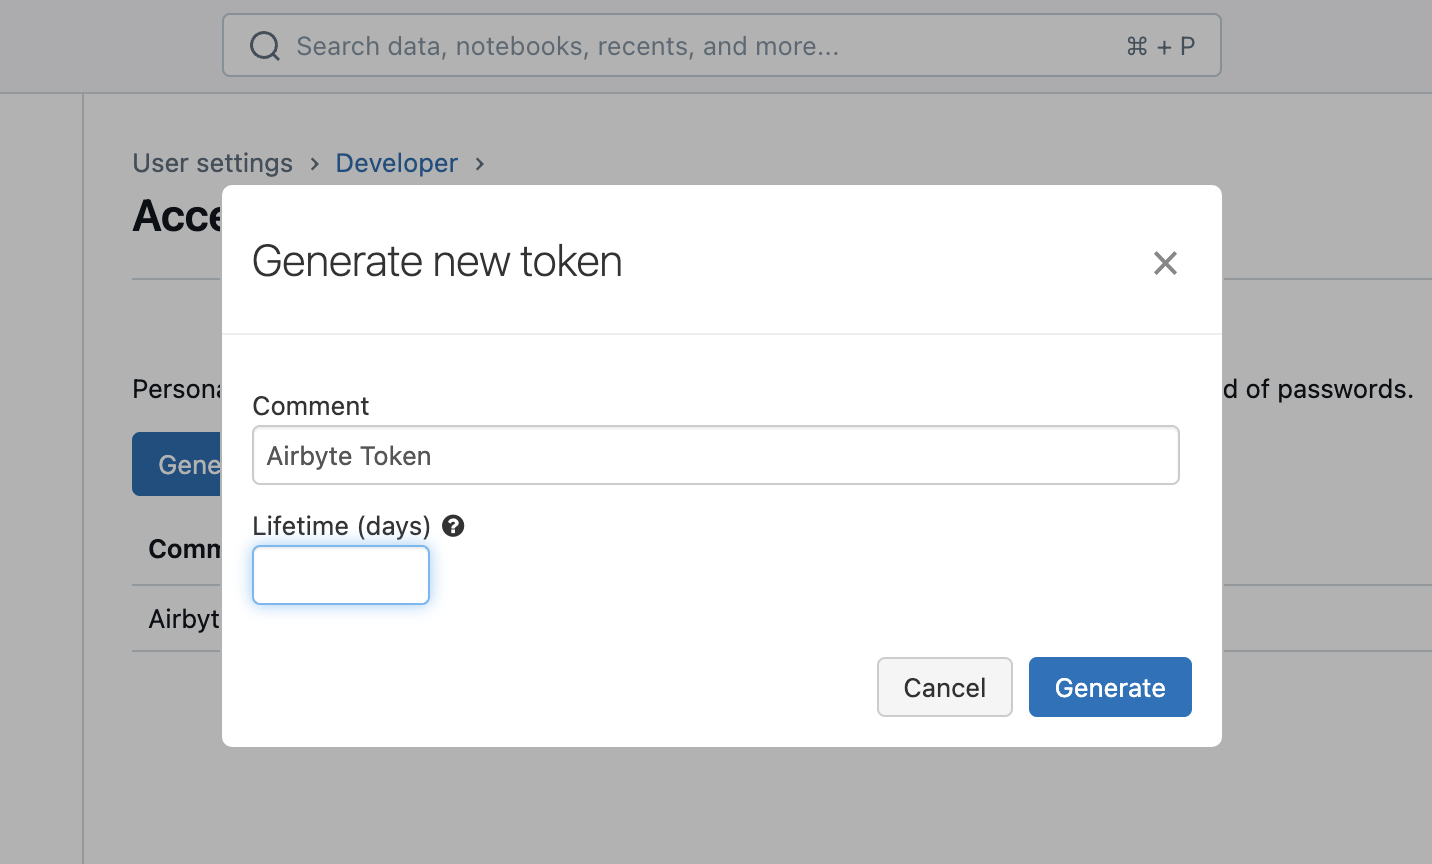
Task: Close the Generate new token dialog
Action: (1165, 263)
